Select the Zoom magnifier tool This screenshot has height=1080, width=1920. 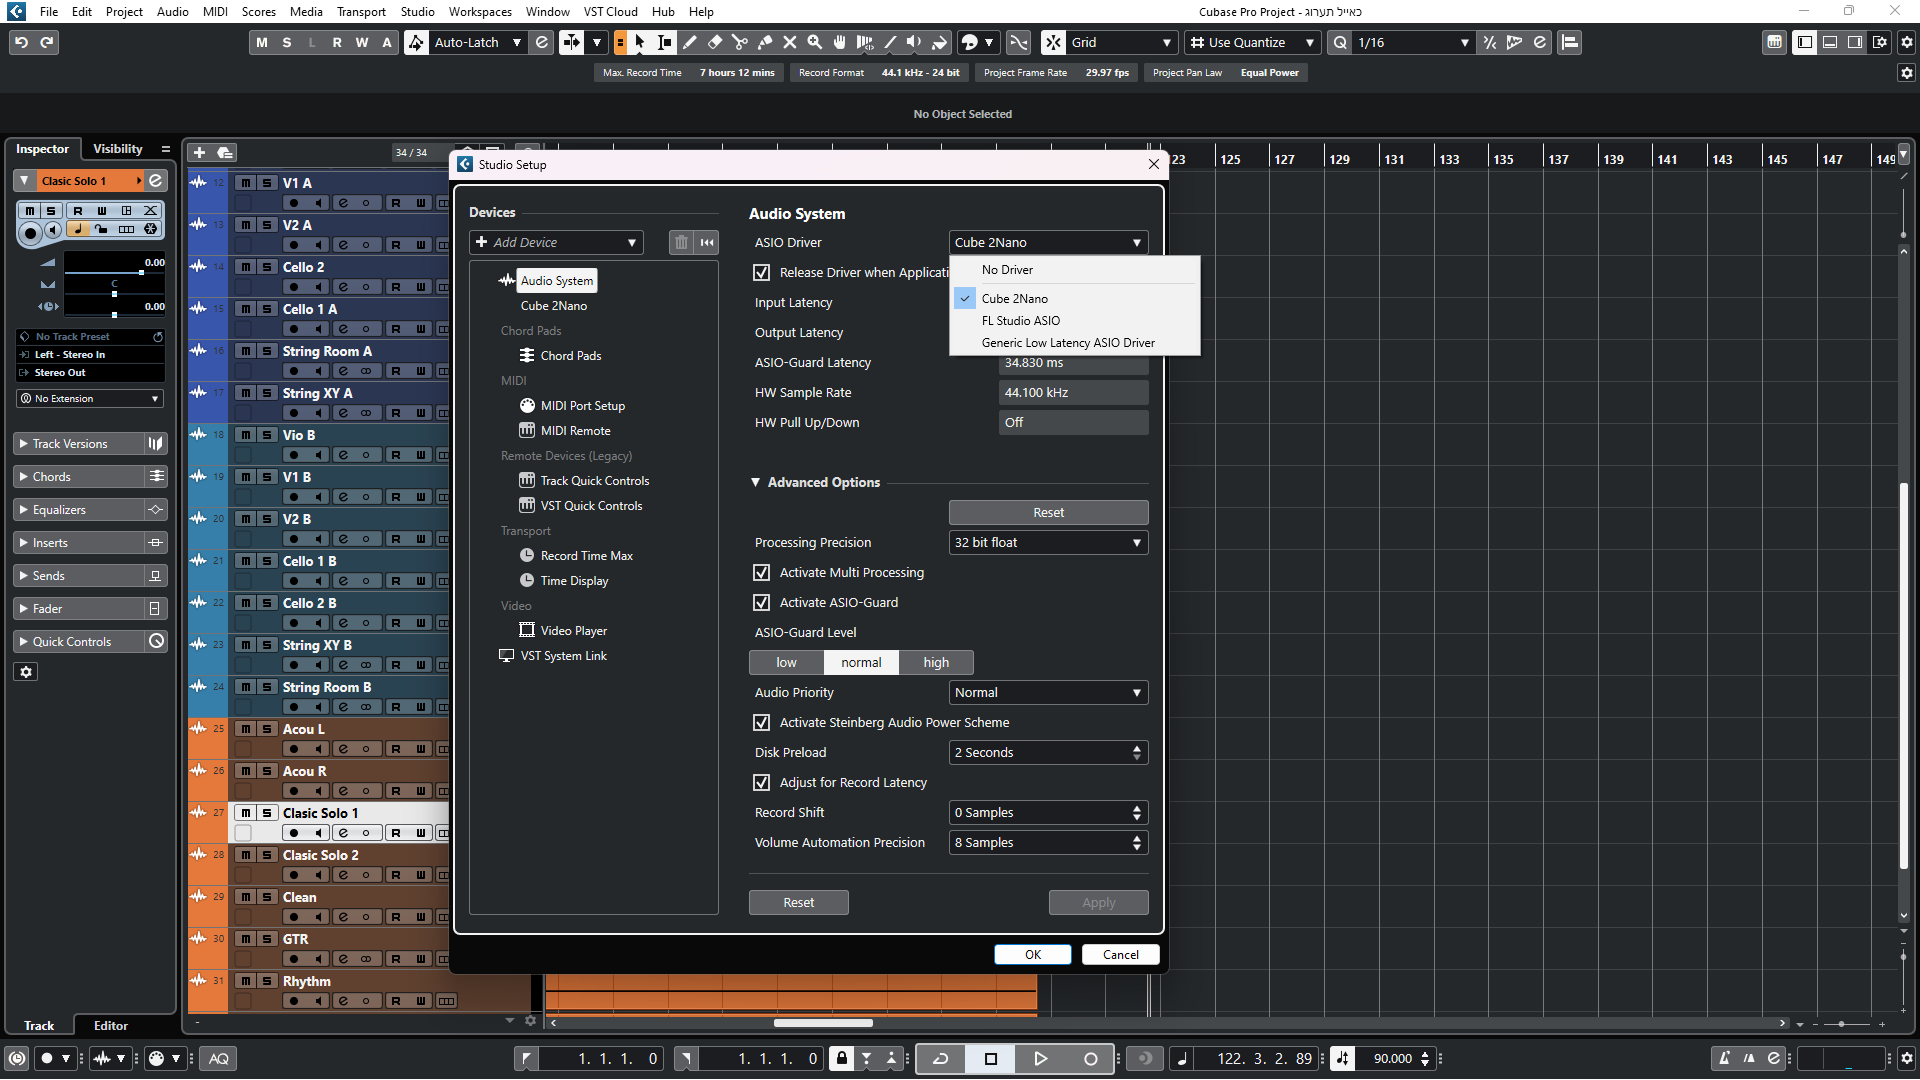pyautogui.click(x=815, y=42)
